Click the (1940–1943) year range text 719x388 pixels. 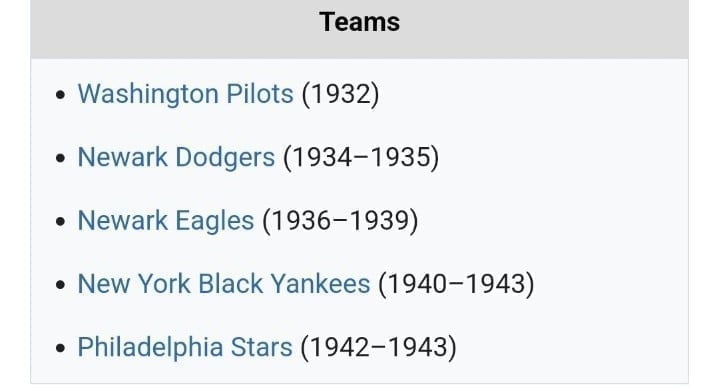tap(456, 283)
